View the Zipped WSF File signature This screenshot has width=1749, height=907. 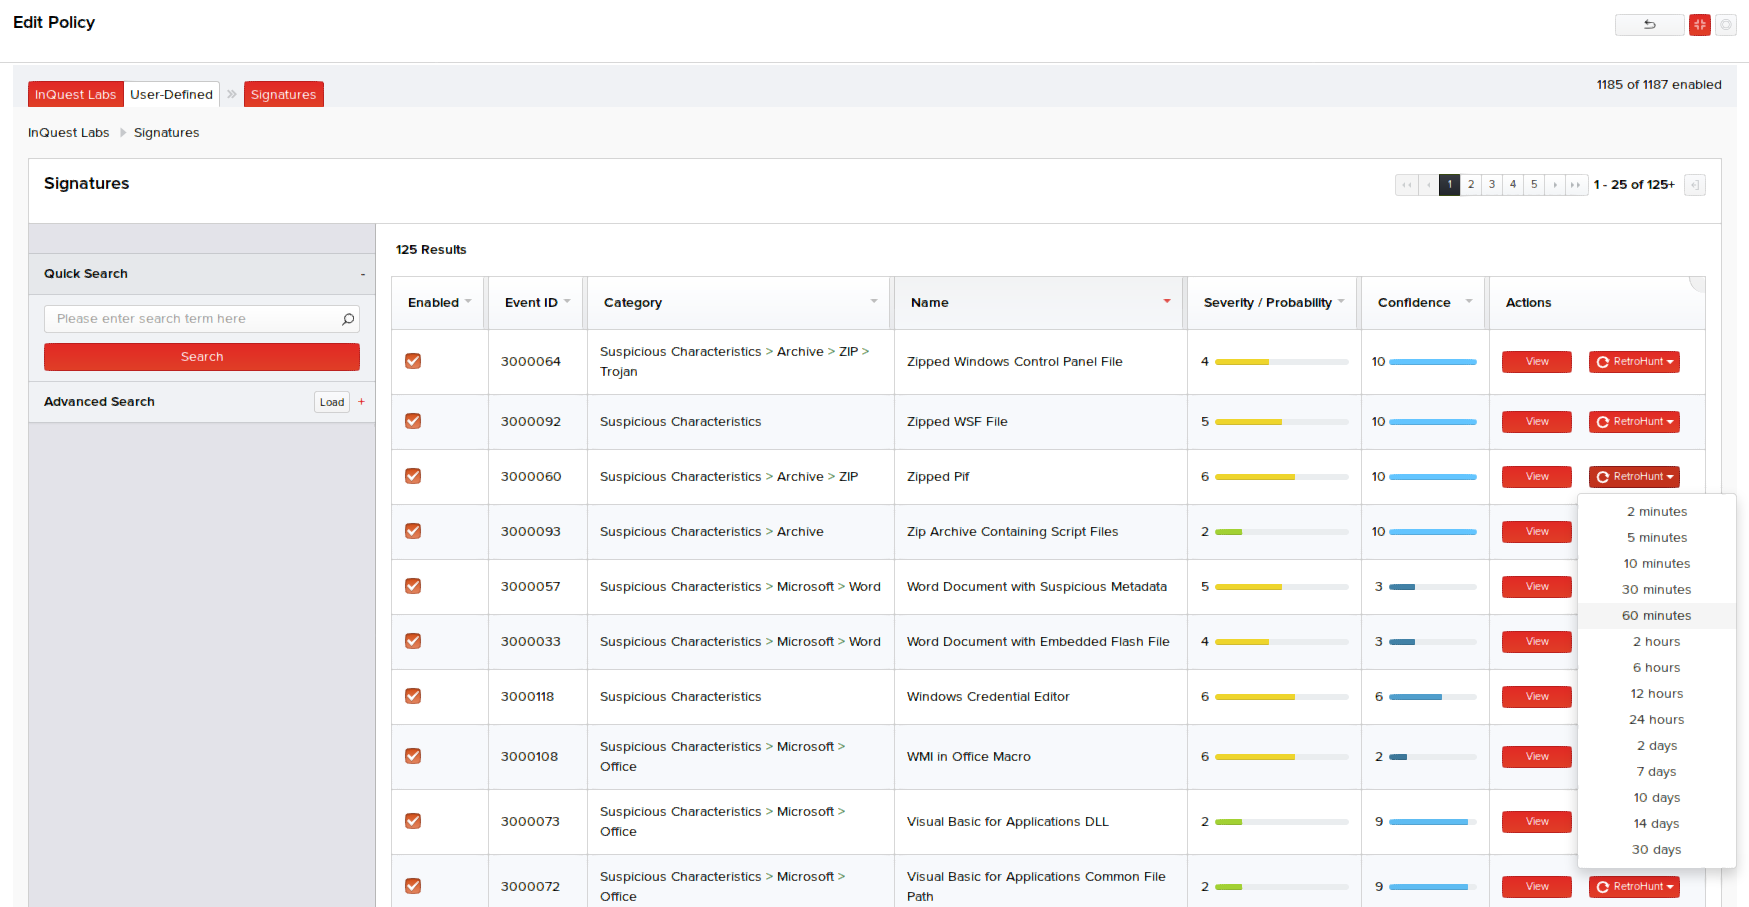coord(1536,422)
